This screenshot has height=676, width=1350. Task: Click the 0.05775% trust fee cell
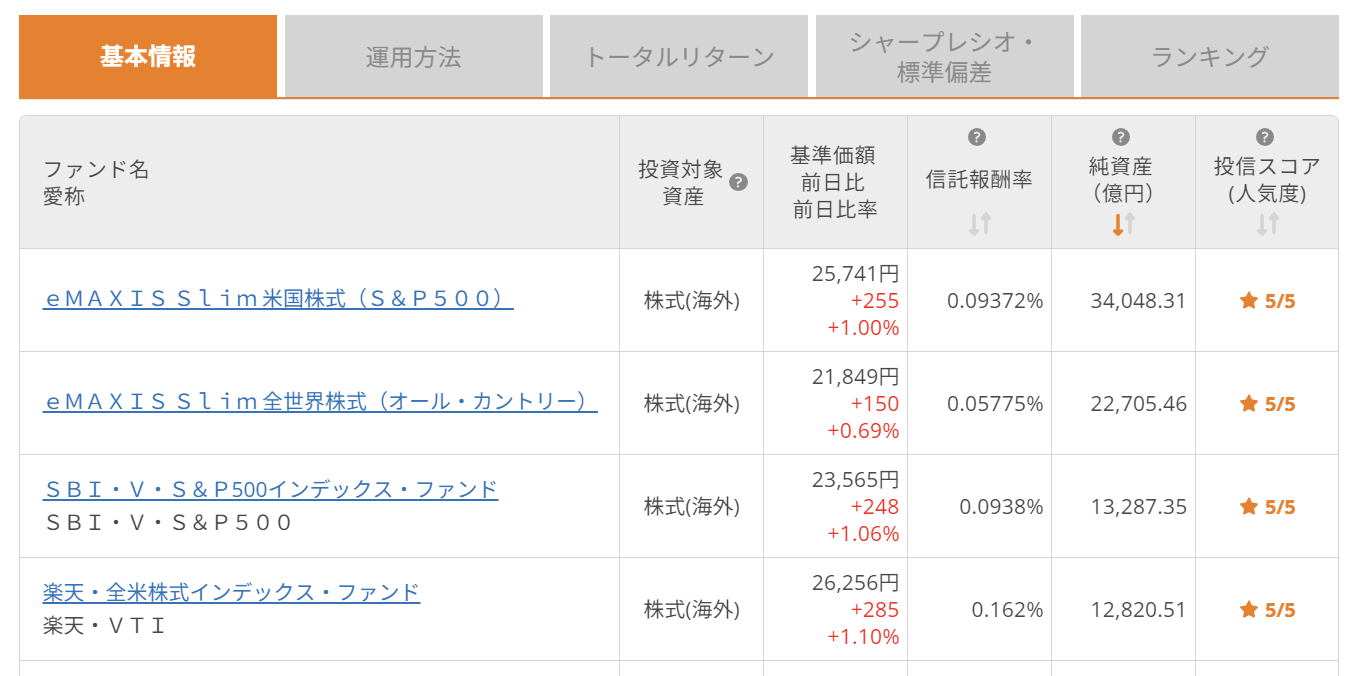[994, 404]
